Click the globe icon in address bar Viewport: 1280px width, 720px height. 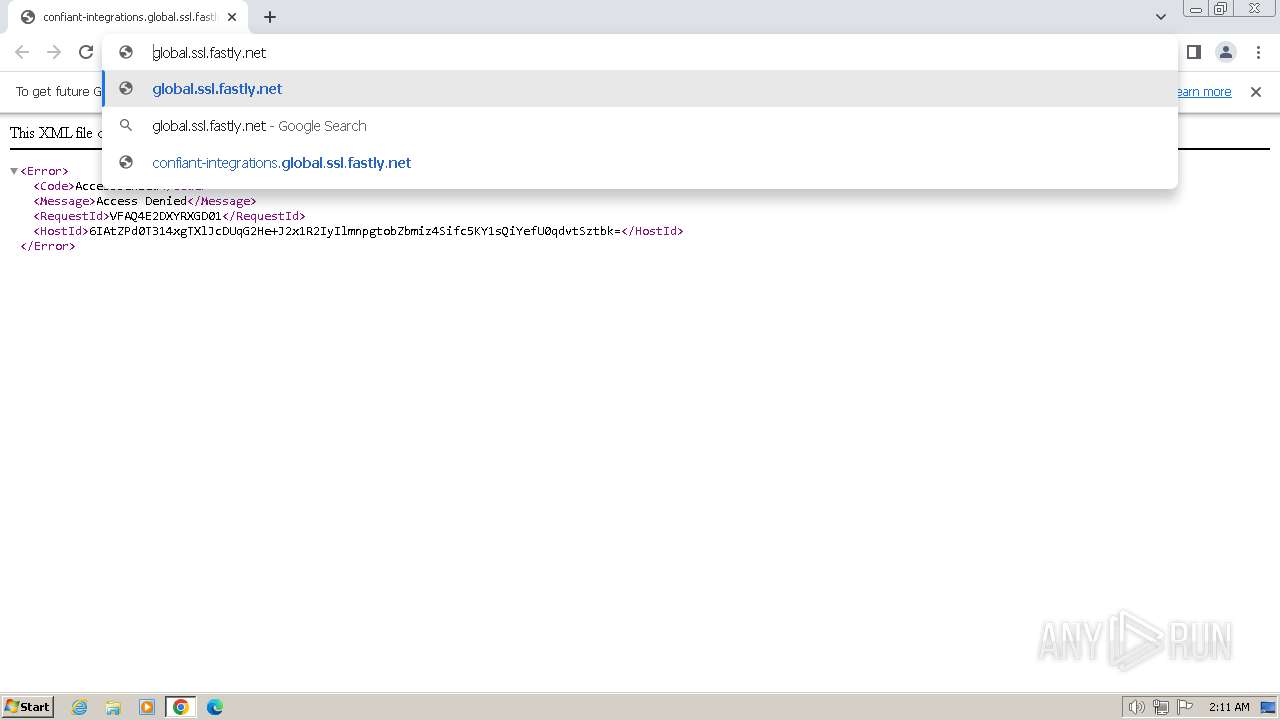126,52
